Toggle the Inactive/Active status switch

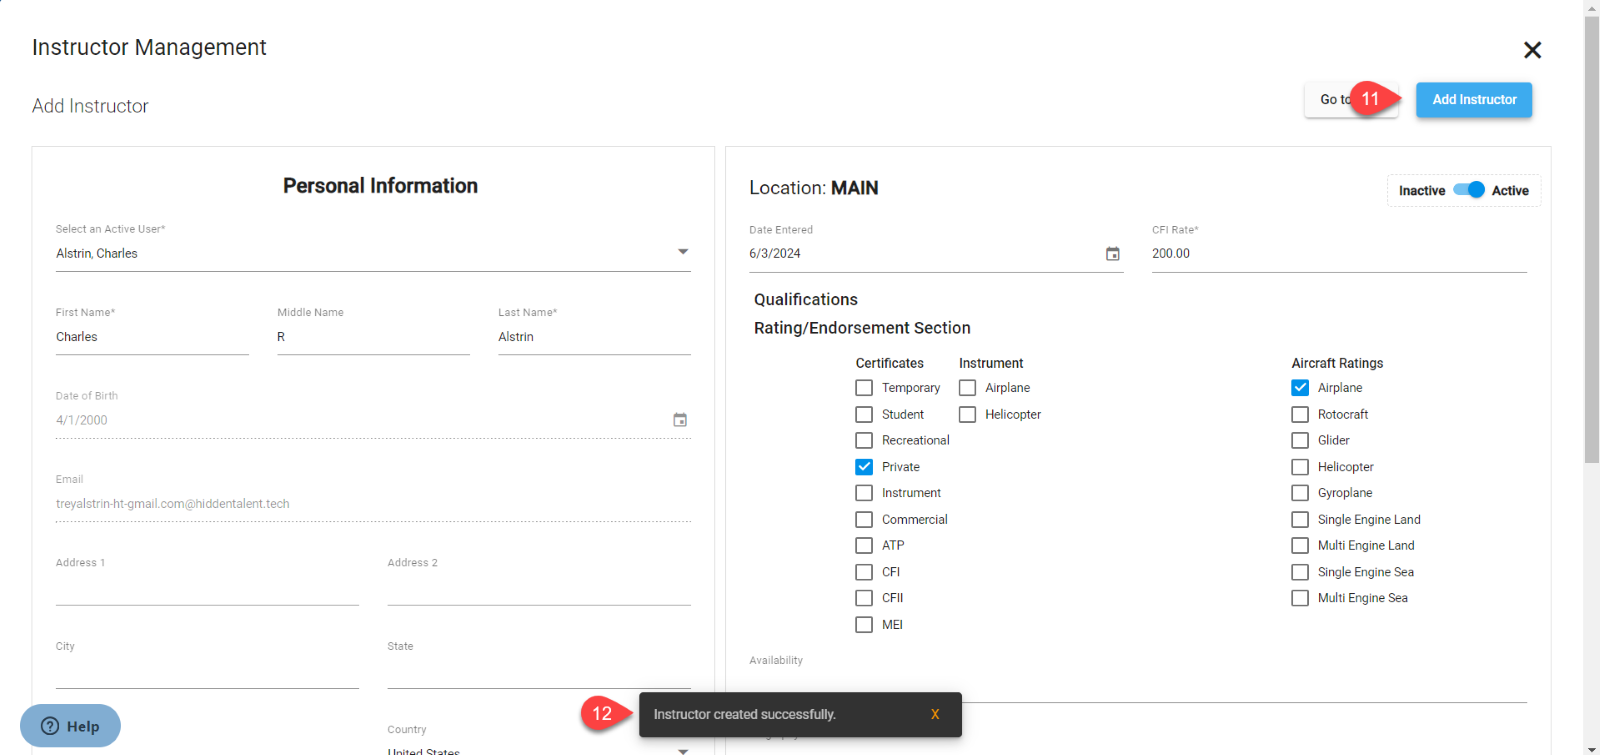[1468, 190]
